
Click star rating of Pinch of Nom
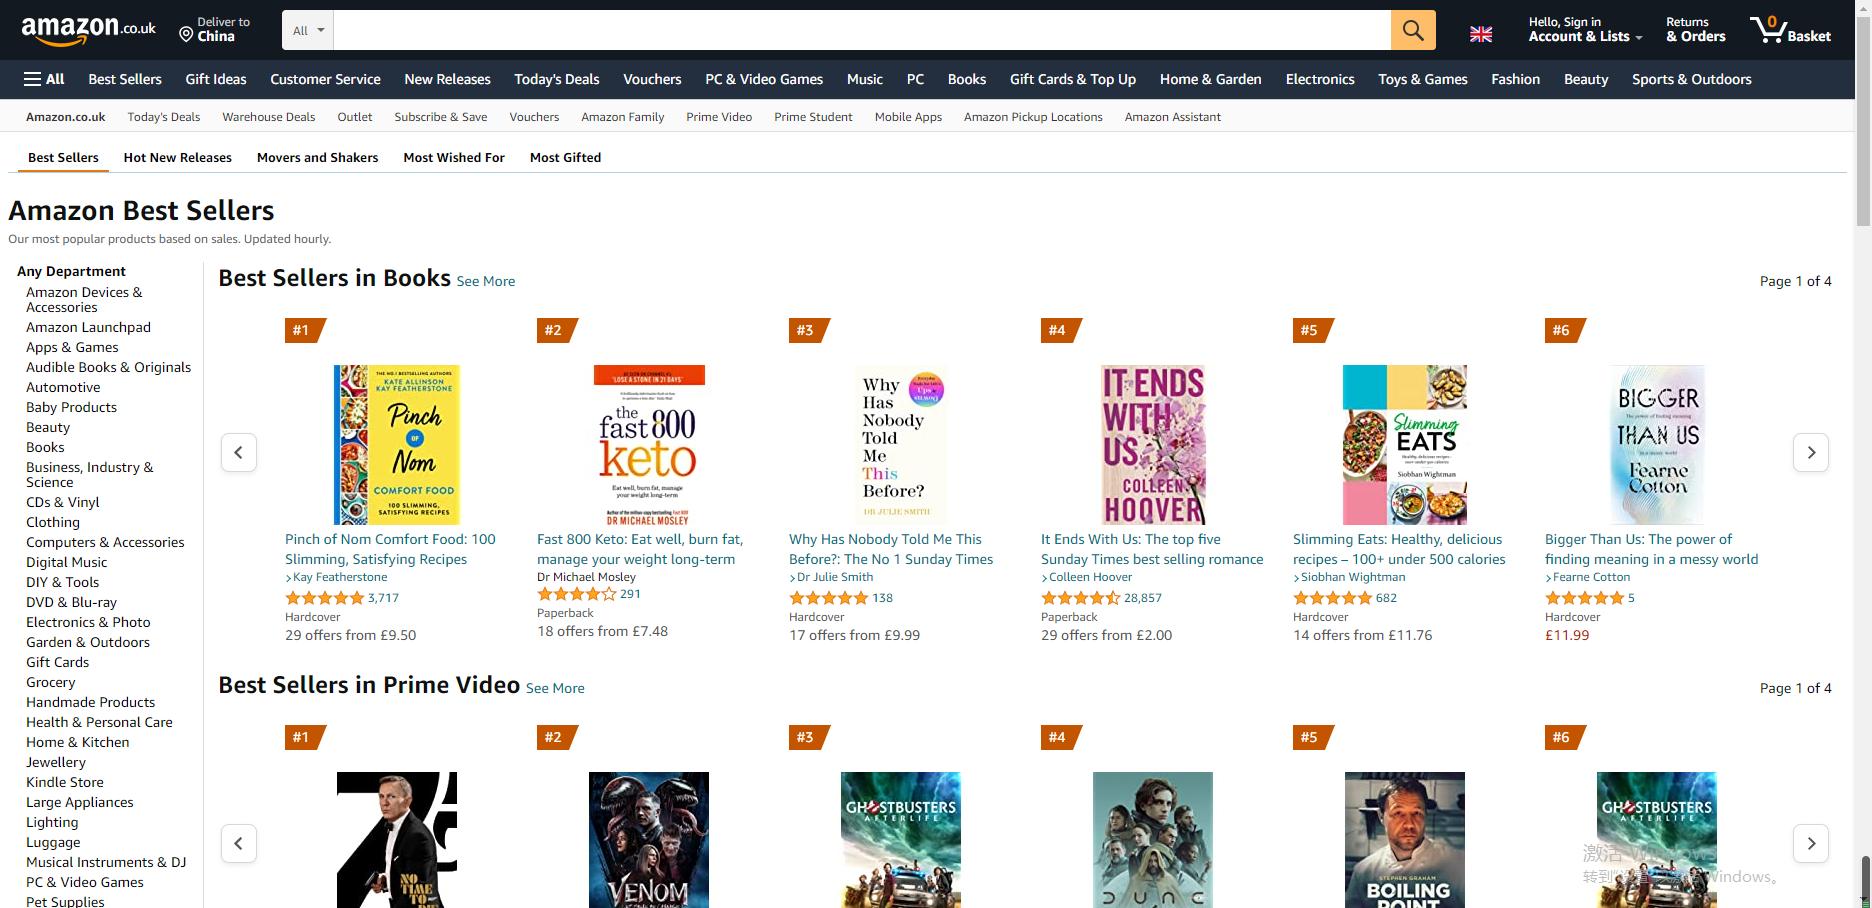[x=324, y=598]
